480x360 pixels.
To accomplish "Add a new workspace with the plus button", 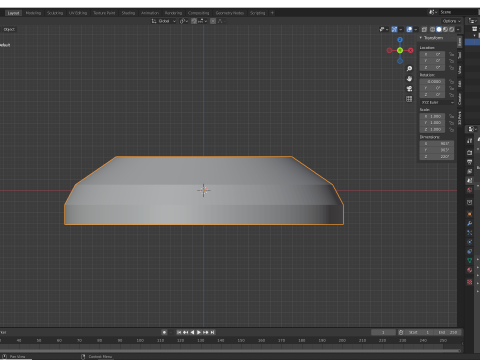I will 272,13.
